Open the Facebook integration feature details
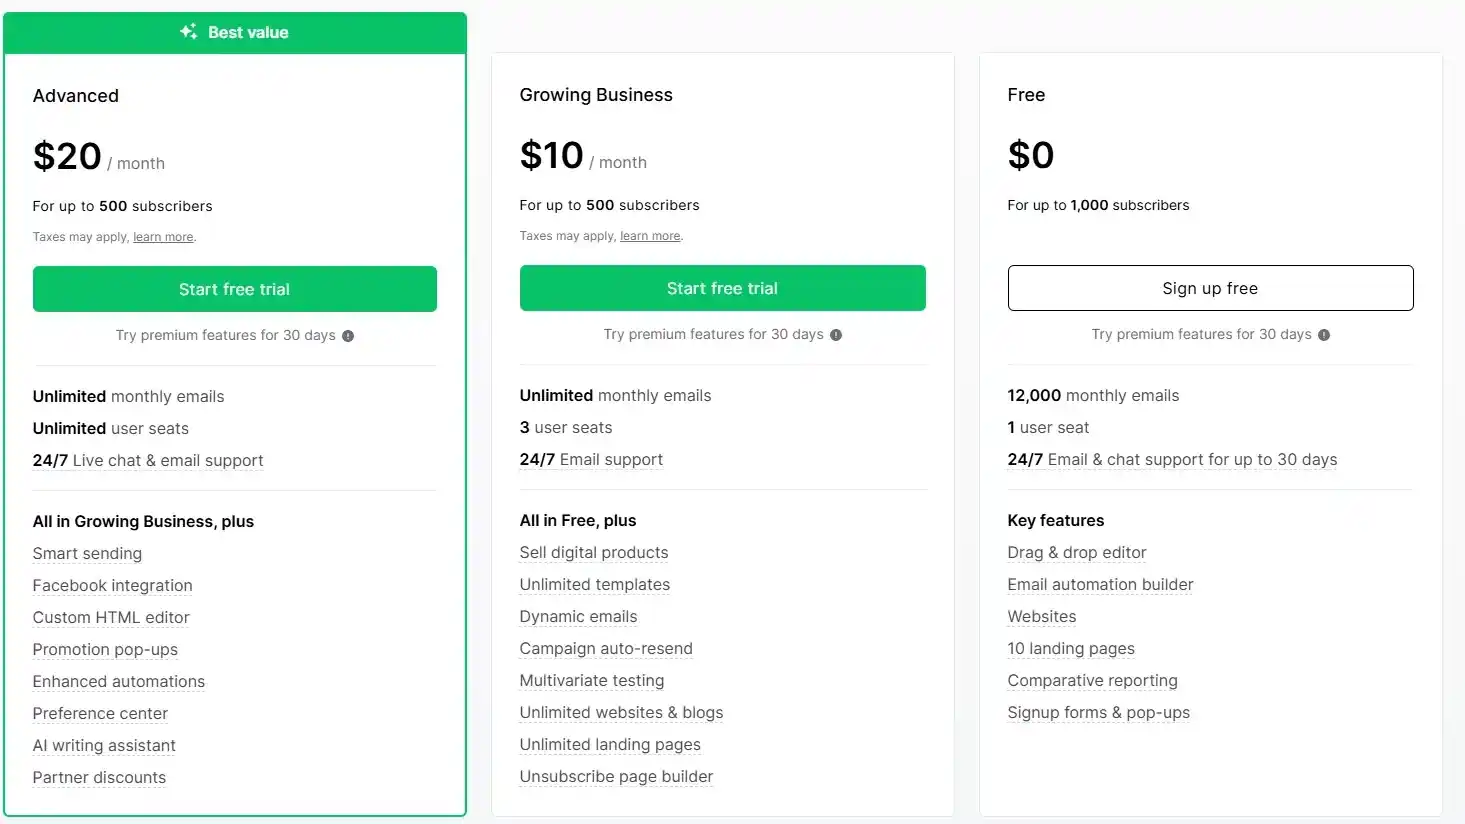Image resolution: width=1465 pixels, height=824 pixels. click(x=112, y=585)
